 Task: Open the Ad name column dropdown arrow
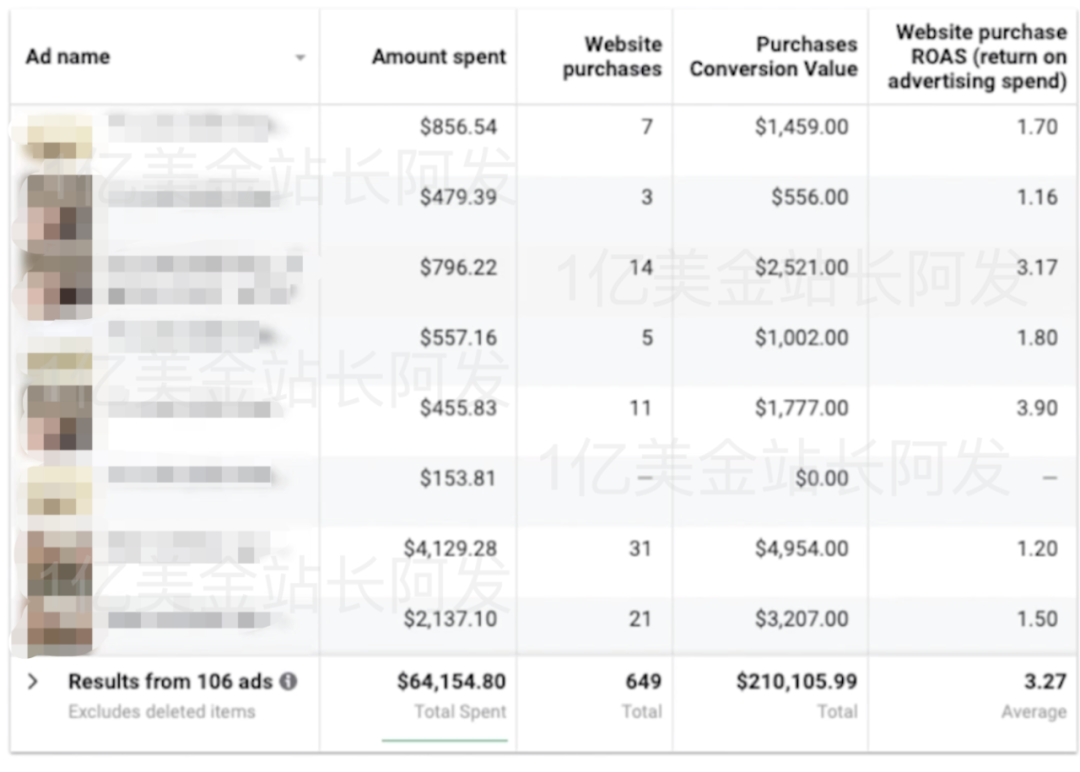300,58
